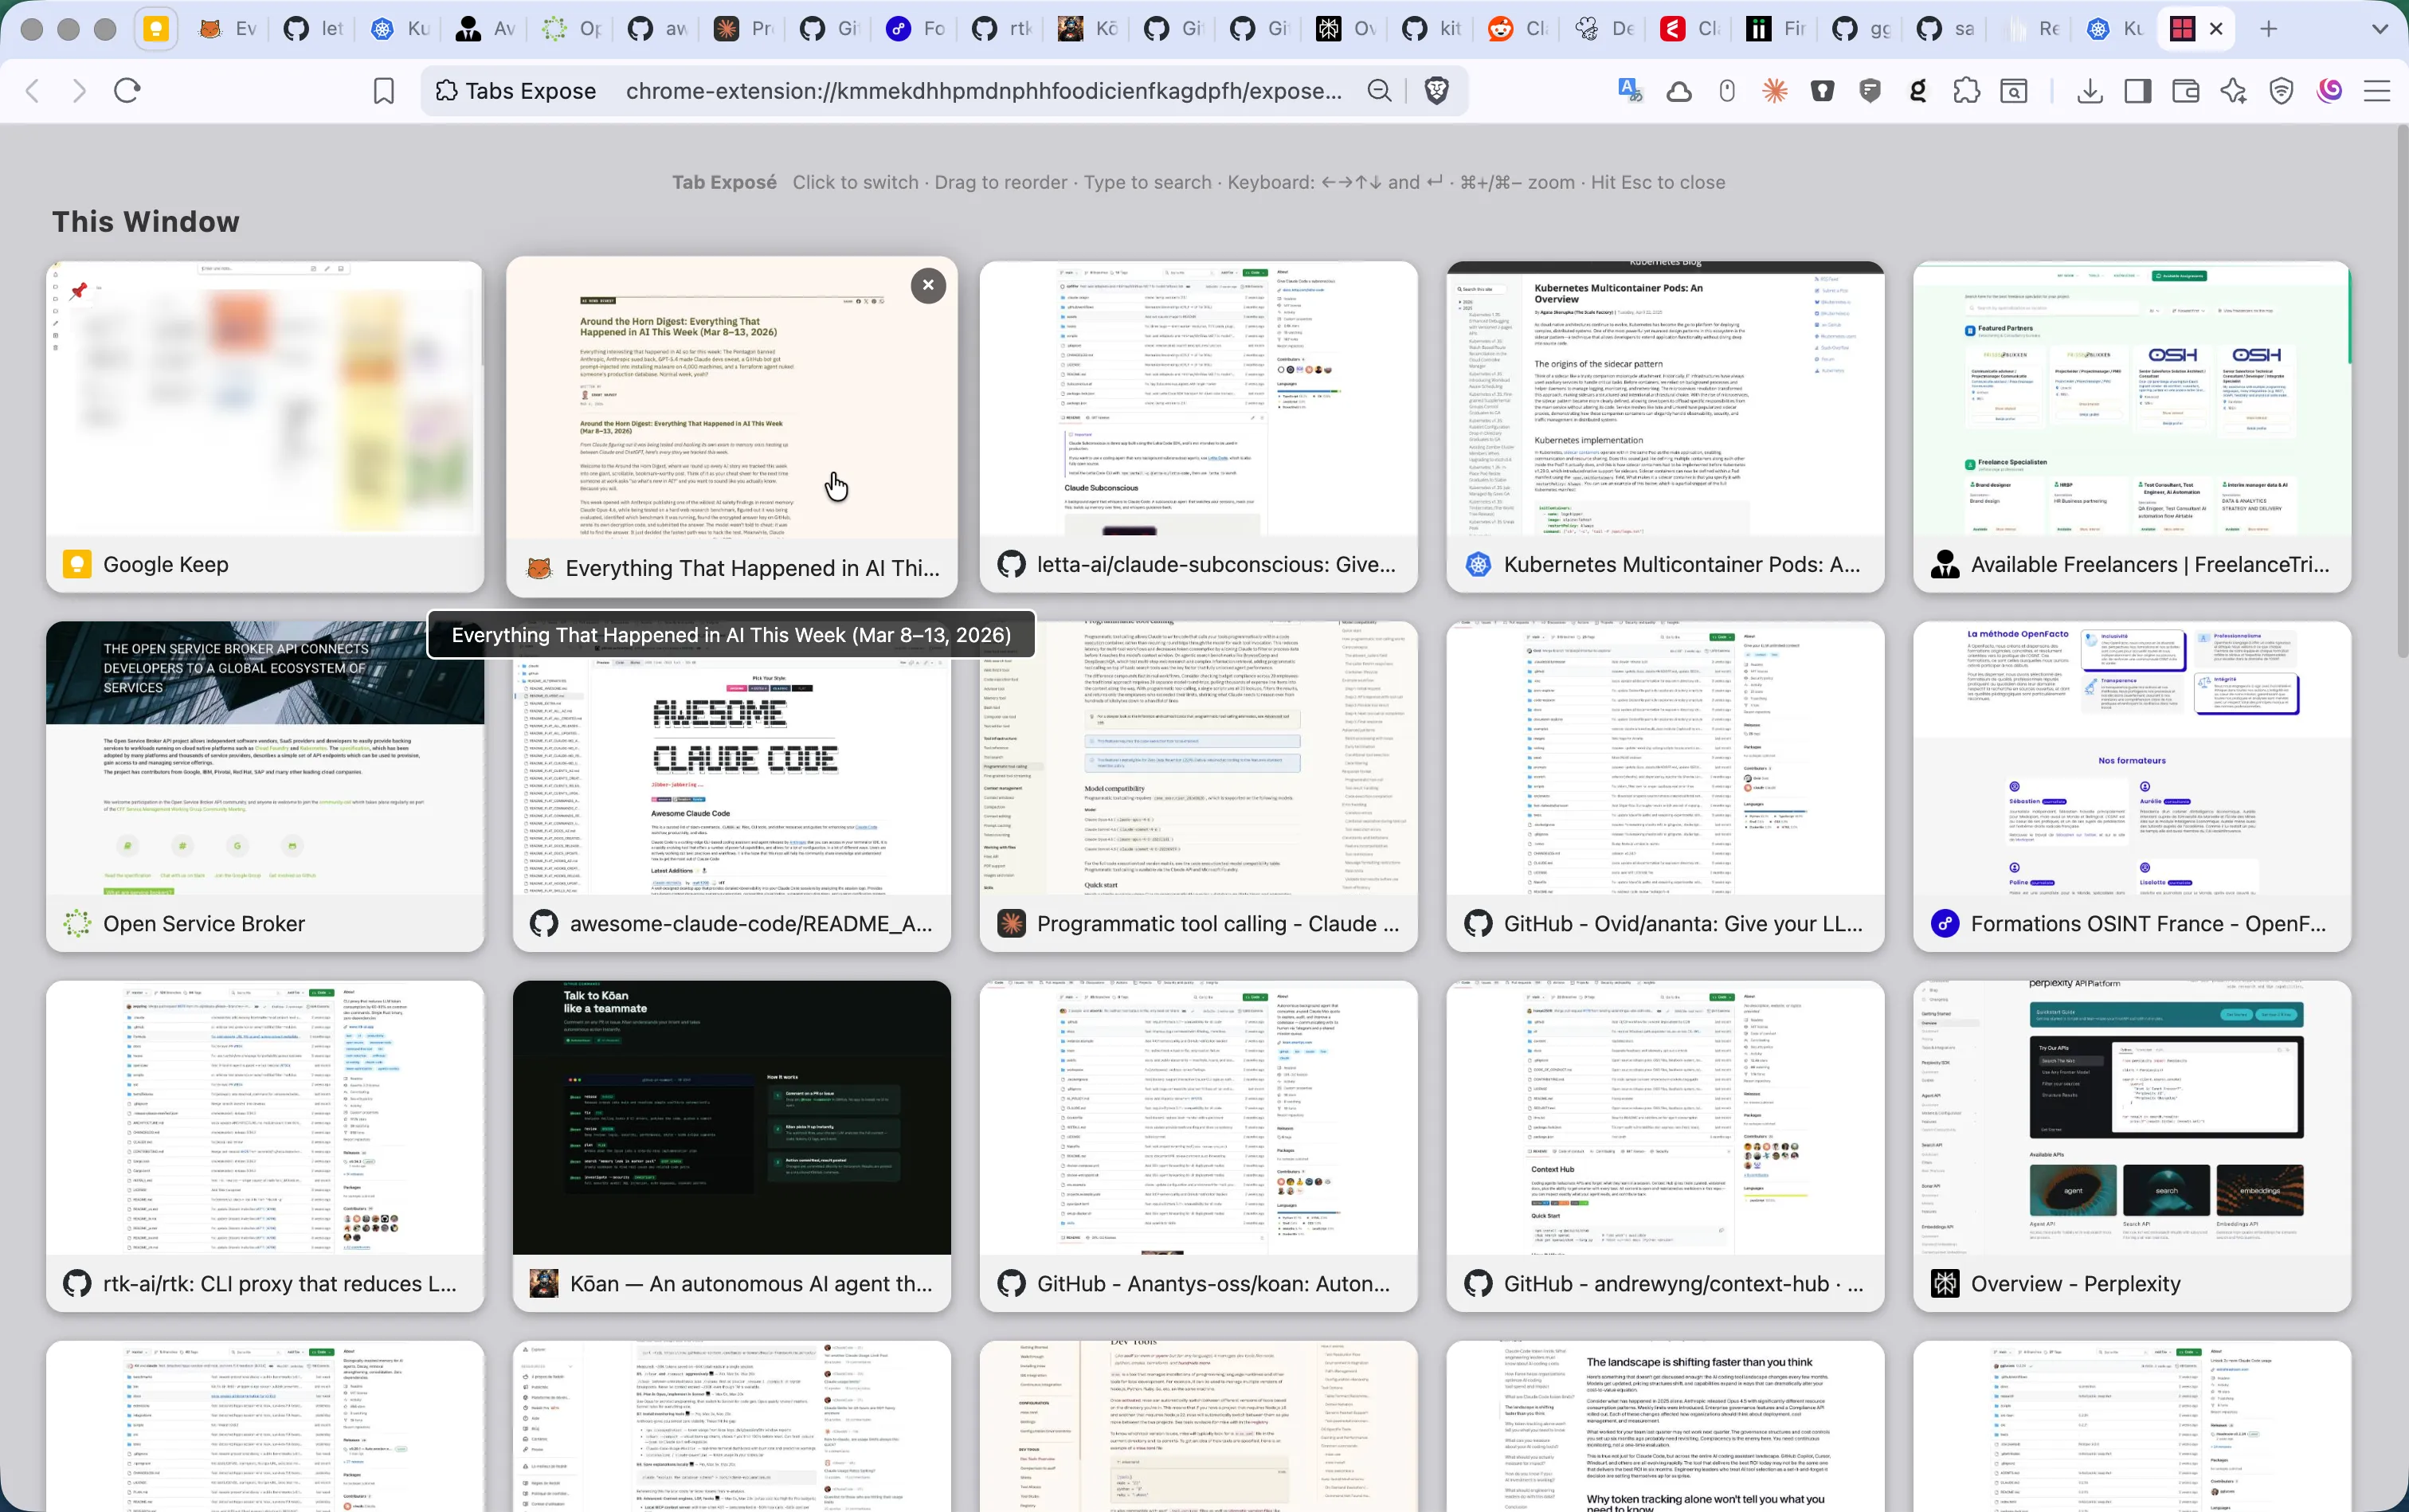Open Kōan autonomous AI agent thumbnail
2409x1512 pixels.
point(731,1147)
